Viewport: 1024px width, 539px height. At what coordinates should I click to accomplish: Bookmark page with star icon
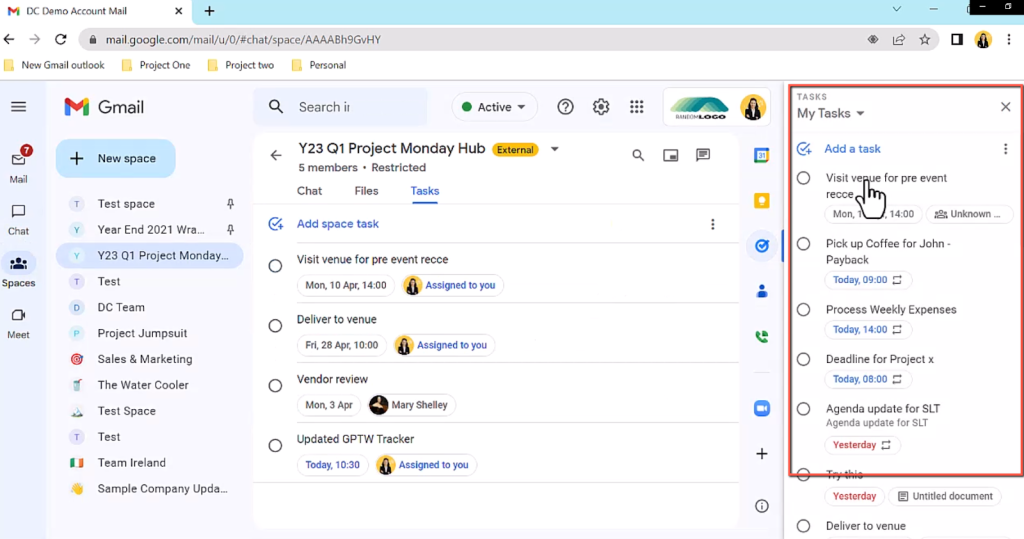[925, 40]
